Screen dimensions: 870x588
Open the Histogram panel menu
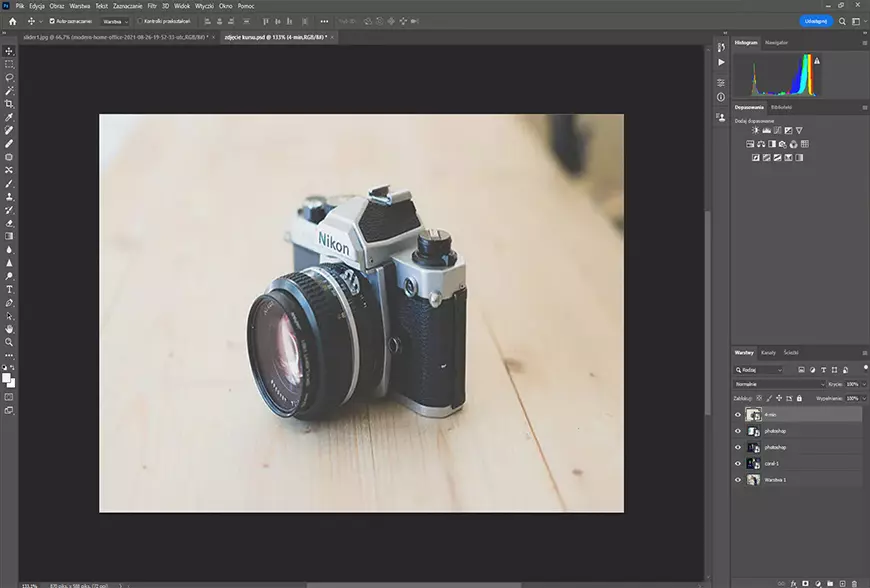(864, 43)
